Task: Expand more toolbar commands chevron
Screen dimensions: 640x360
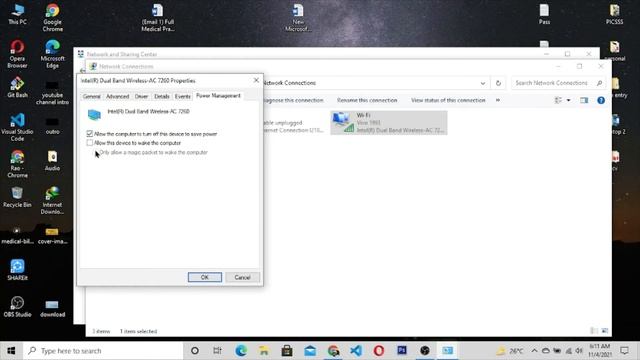Action: point(498,100)
